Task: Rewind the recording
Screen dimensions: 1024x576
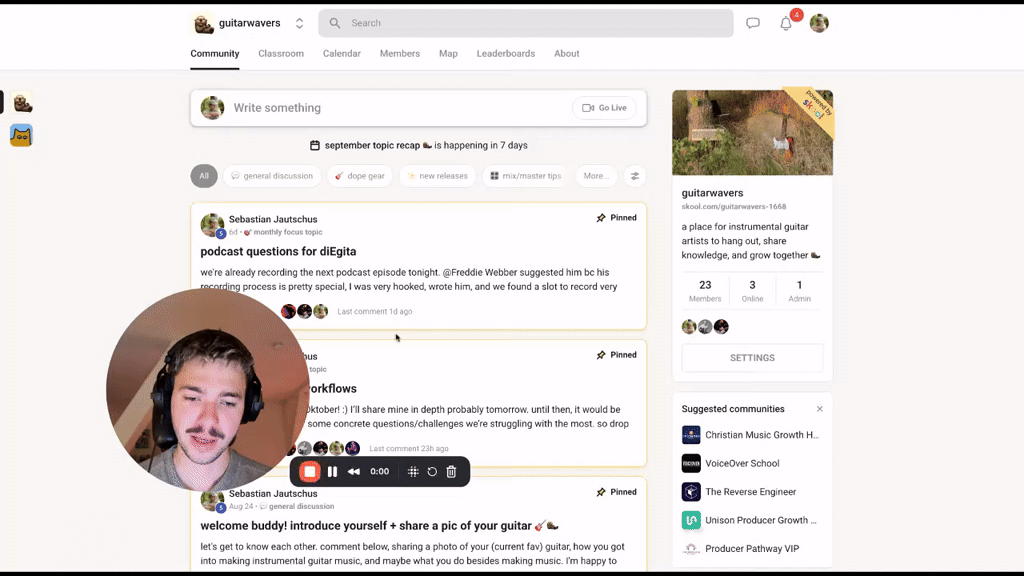Action: [x=354, y=472]
